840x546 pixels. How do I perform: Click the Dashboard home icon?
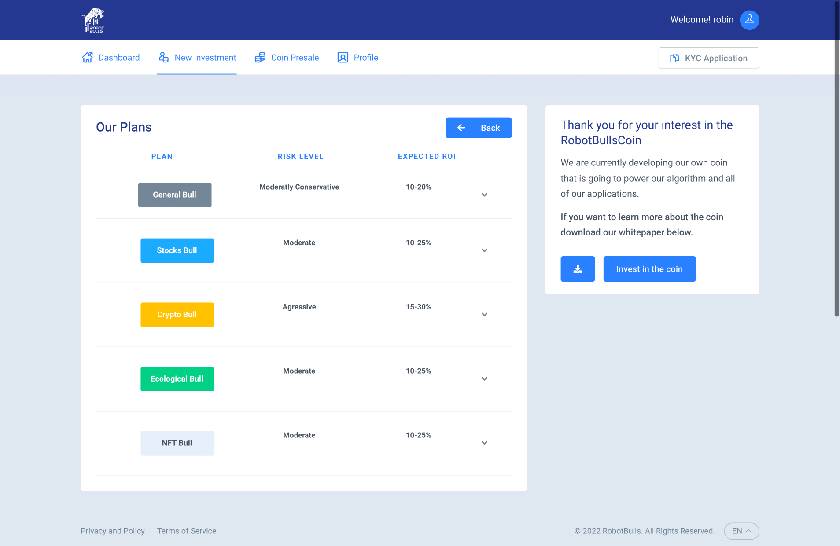coord(87,58)
